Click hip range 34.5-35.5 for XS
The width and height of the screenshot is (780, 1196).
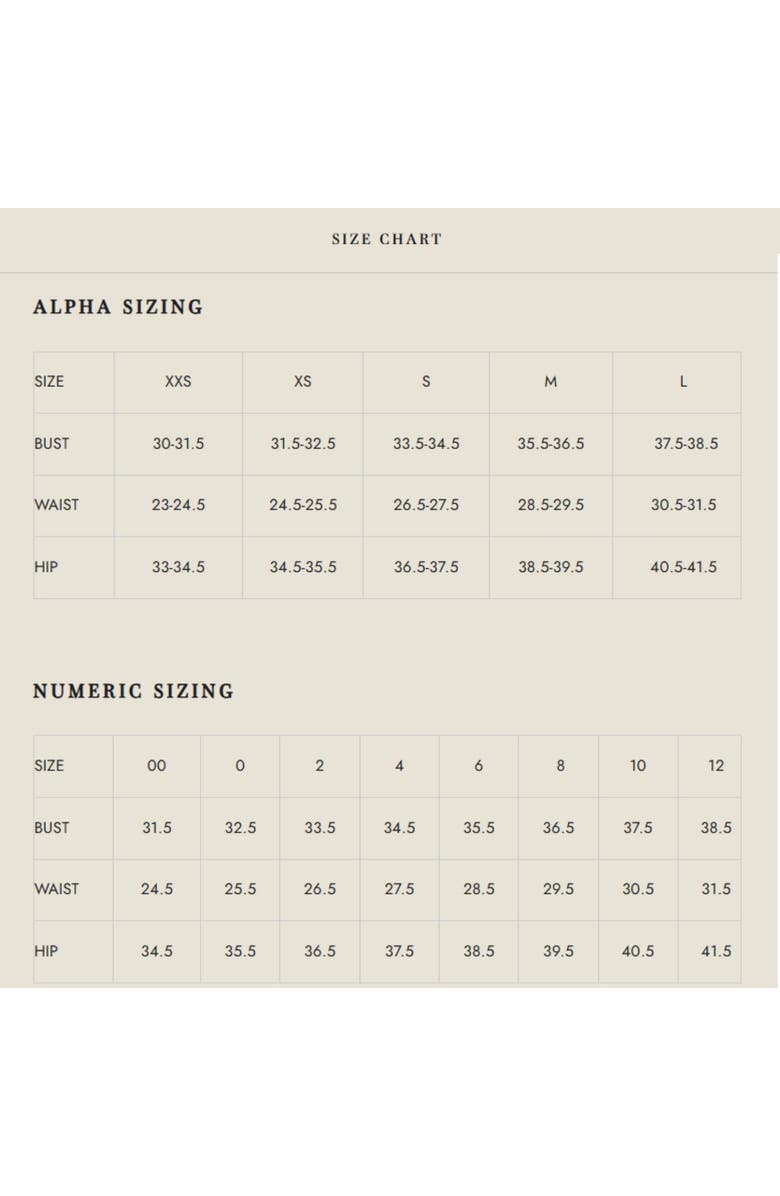(x=303, y=567)
